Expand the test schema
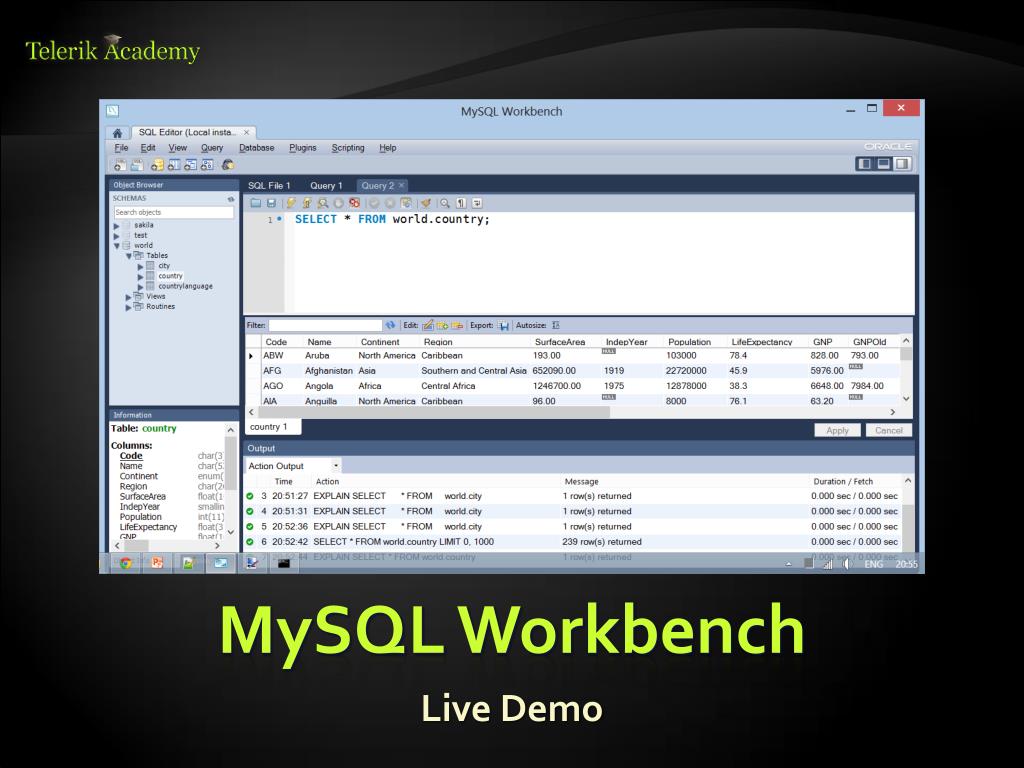Screen dimensions: 1024x768 [x=117, y=236]
